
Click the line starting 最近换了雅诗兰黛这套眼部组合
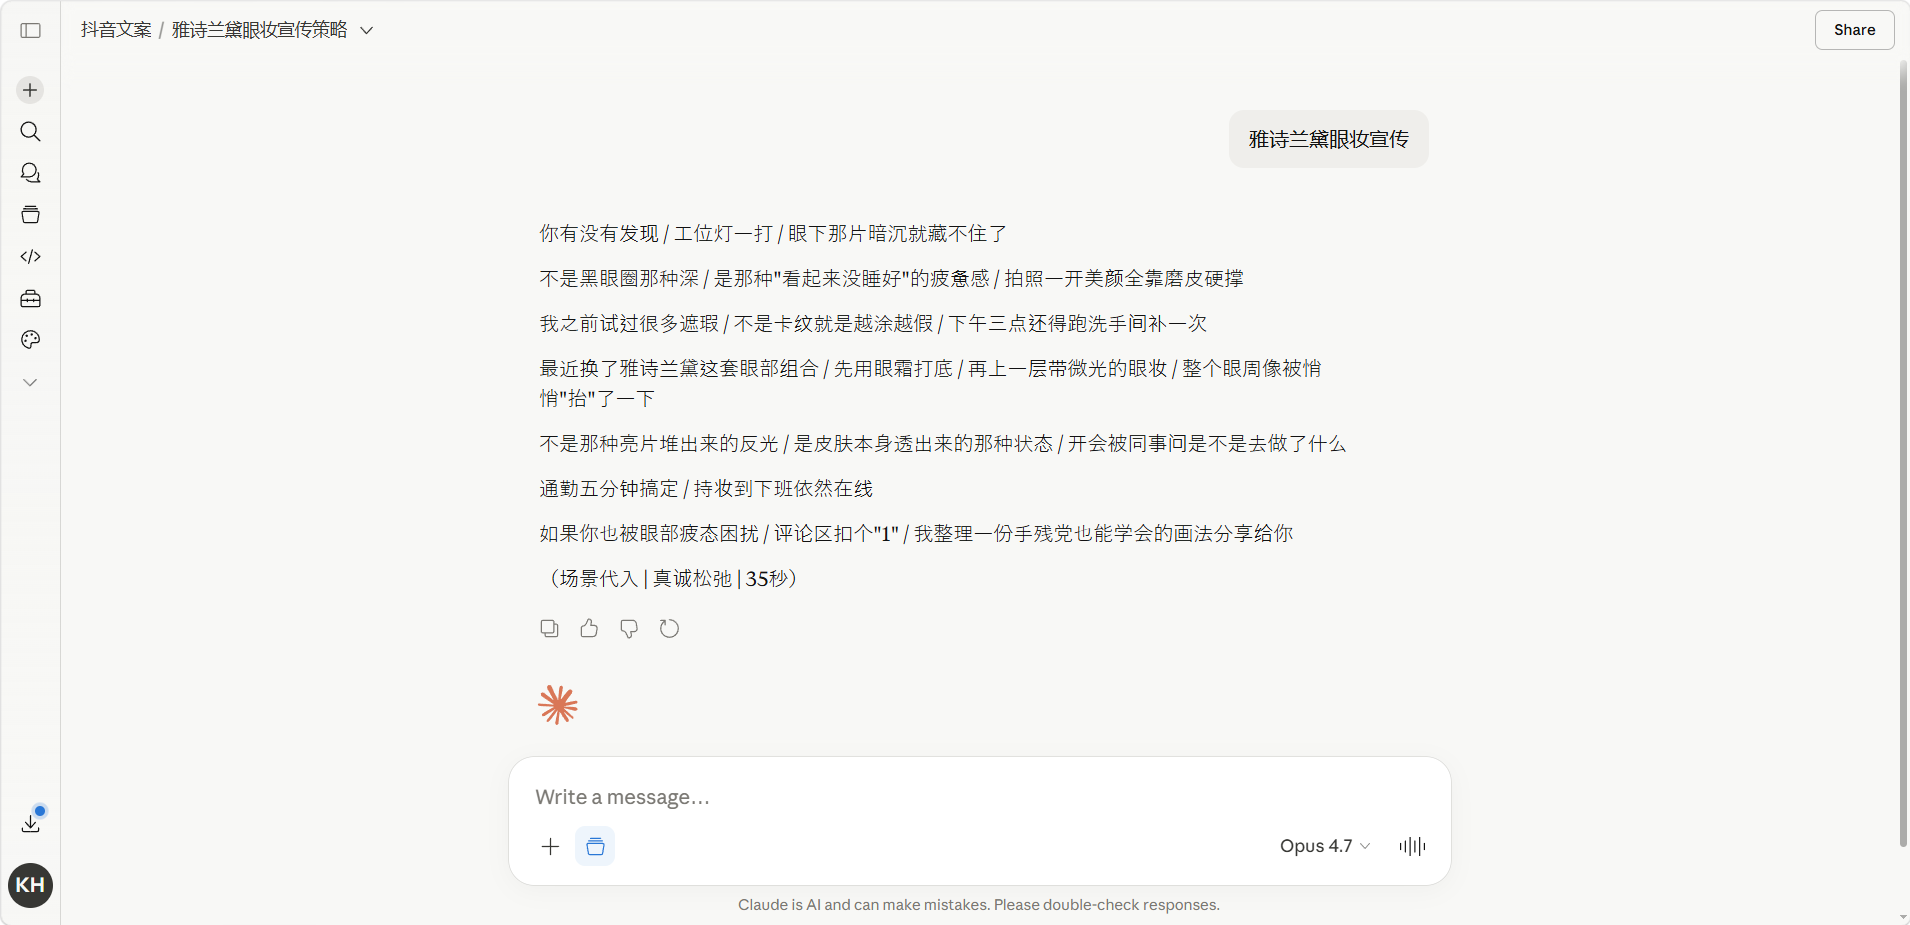click(930, 383)
